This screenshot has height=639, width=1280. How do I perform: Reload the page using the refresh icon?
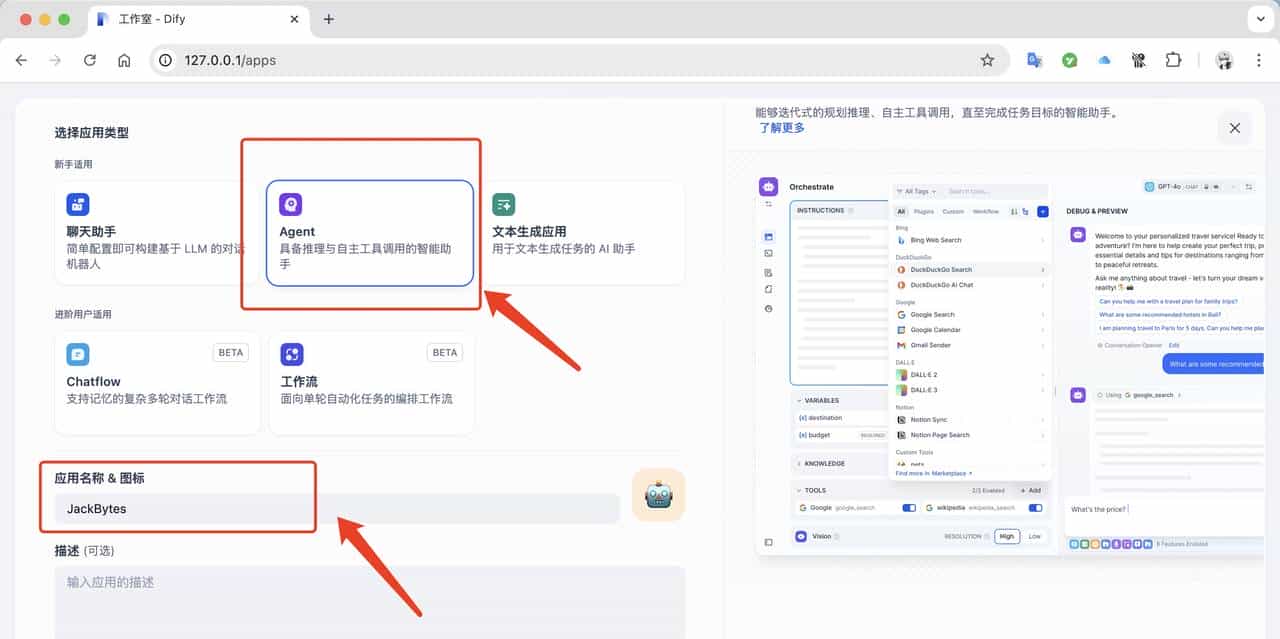click(90, 60)
